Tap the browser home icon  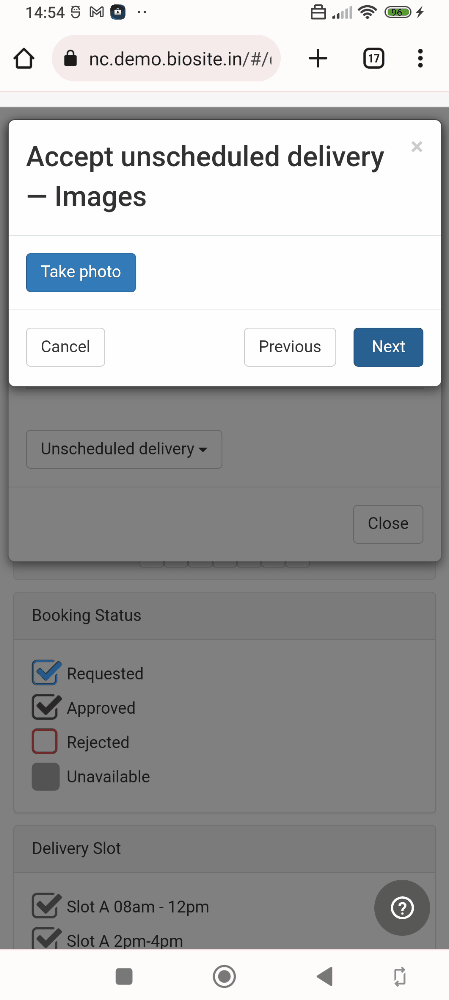(x=24, y=59)
